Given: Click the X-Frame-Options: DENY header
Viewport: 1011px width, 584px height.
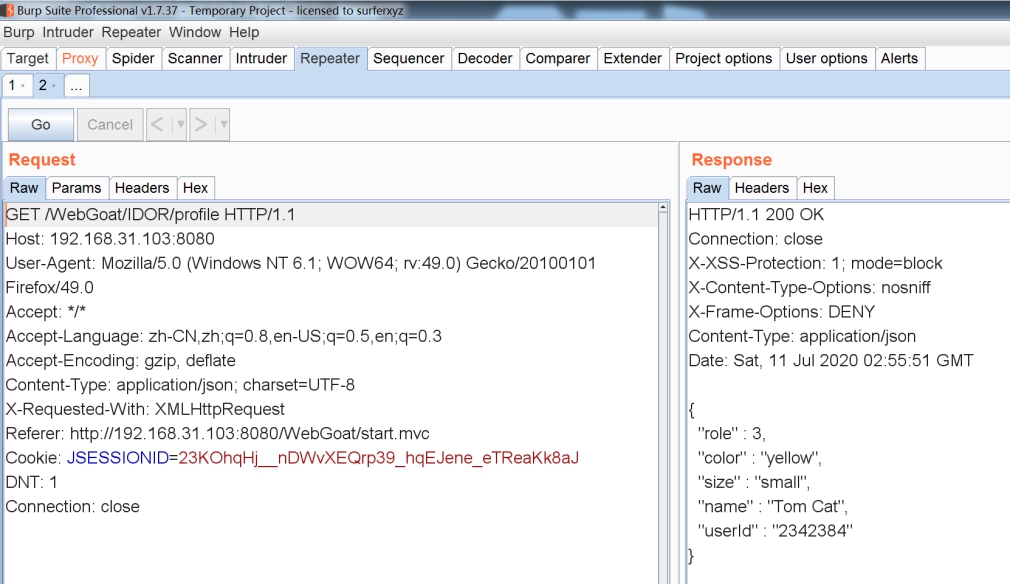Looking at the screenshot, I should [x=781, y=312].
